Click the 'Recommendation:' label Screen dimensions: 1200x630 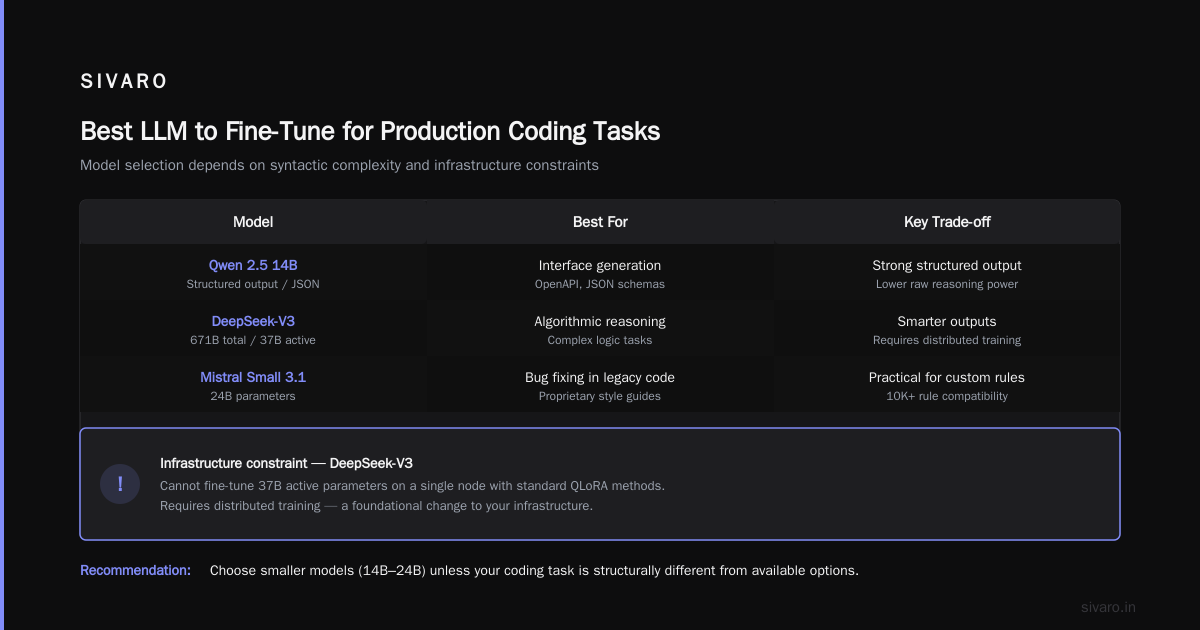click(x=135, y=570)
